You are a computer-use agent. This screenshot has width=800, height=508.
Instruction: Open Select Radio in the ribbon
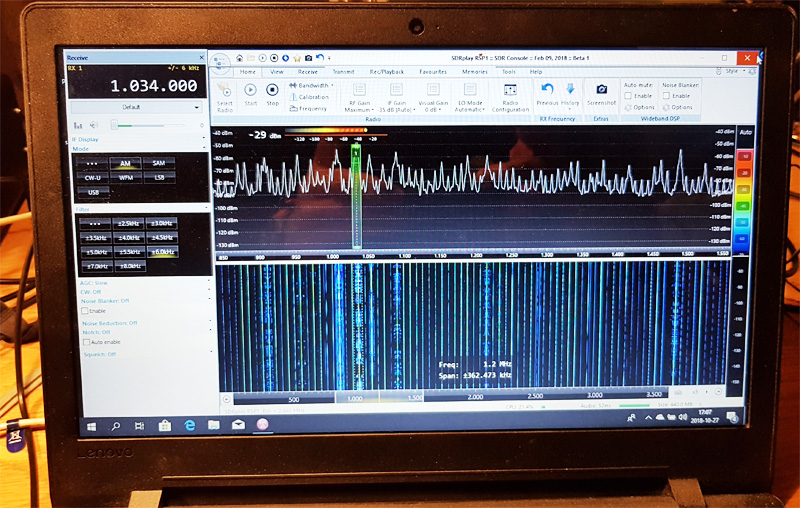pyautogui.click(x=224, y=97)
